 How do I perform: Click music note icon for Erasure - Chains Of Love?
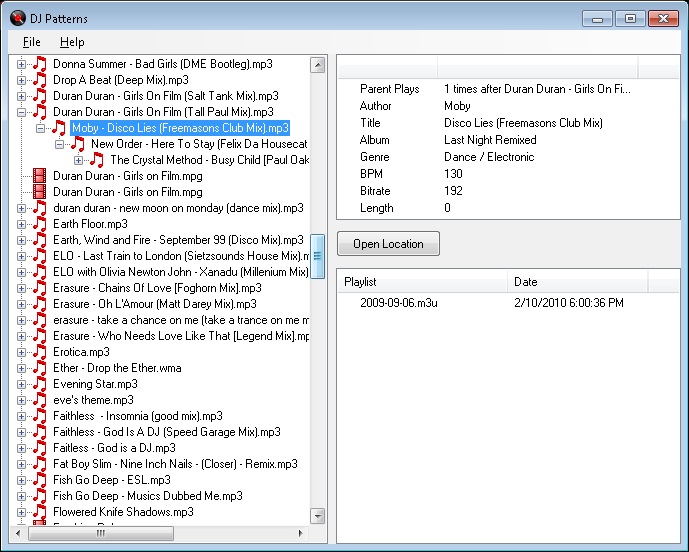(x=40, y=288)
